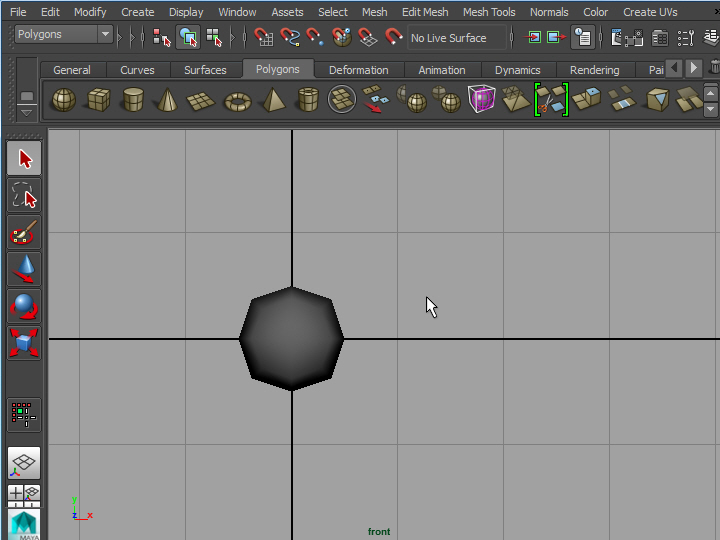This screenshot has height=540, width=720.
Task: Choose the Paint Selection tool
Action: click(25, 233)
